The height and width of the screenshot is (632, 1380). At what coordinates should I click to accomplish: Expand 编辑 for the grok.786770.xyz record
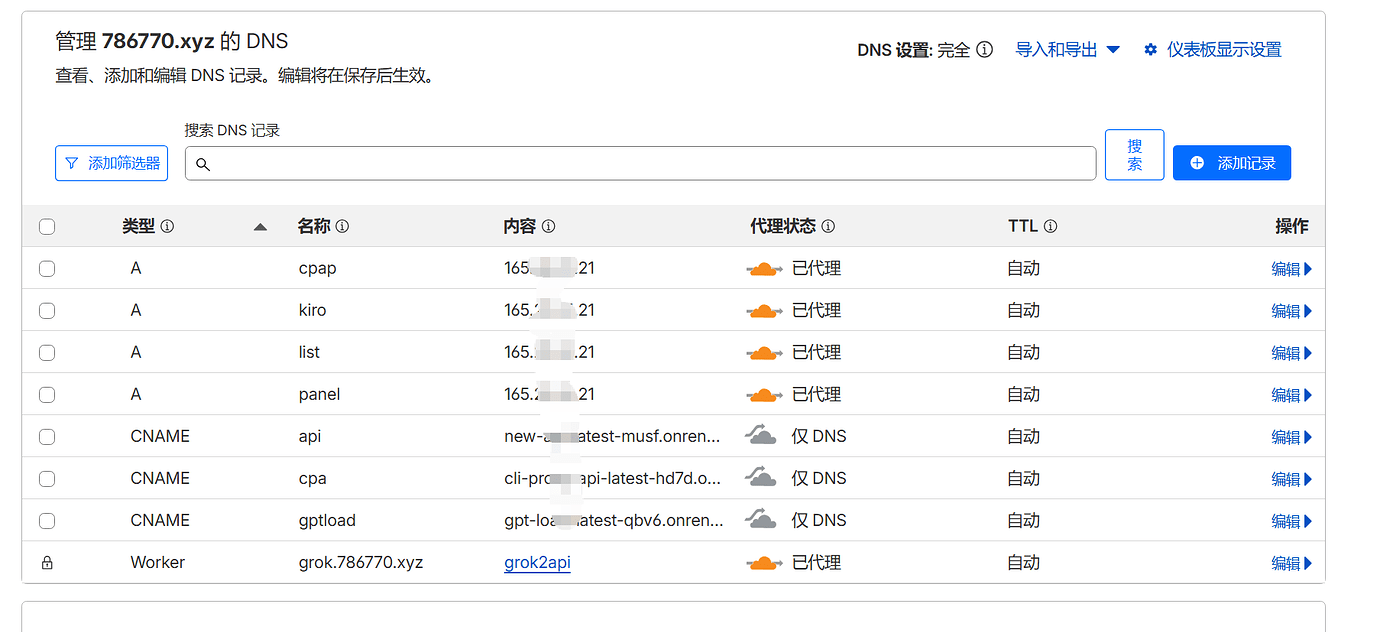point(1291,563)
